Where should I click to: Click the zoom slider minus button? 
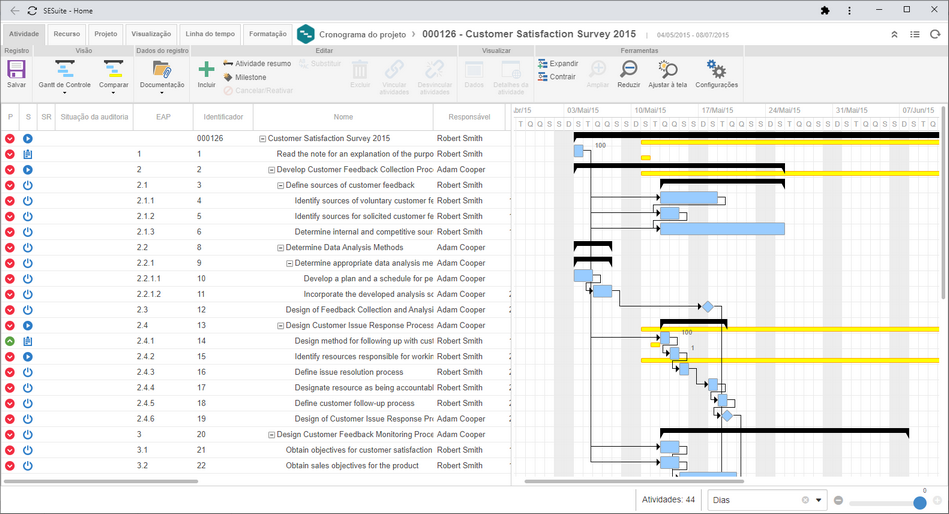838,501
